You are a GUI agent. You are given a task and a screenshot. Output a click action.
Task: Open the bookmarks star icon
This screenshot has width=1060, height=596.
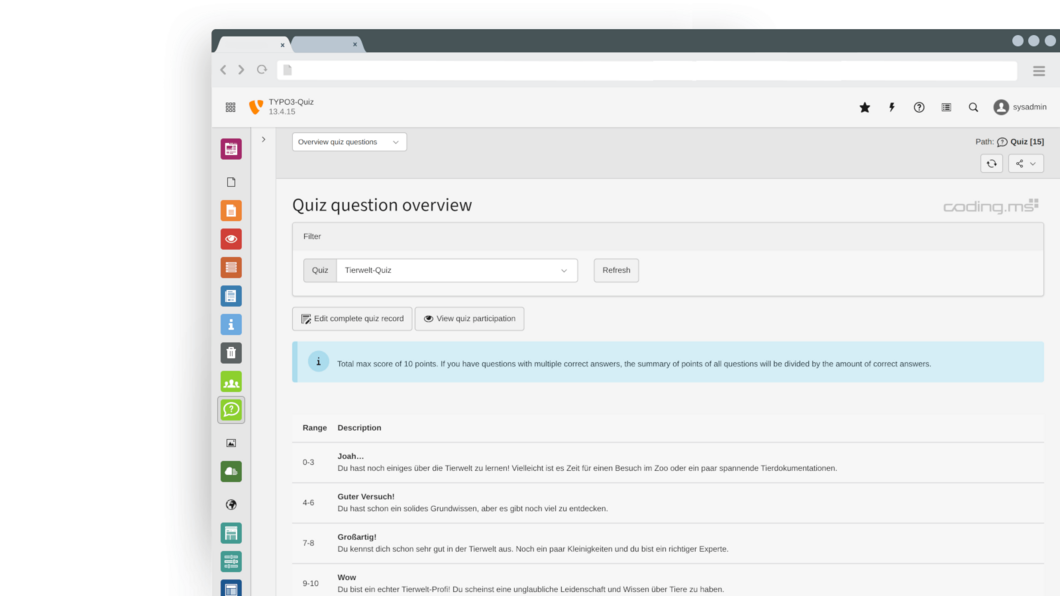pyautogui.click(x=865, y=107)
